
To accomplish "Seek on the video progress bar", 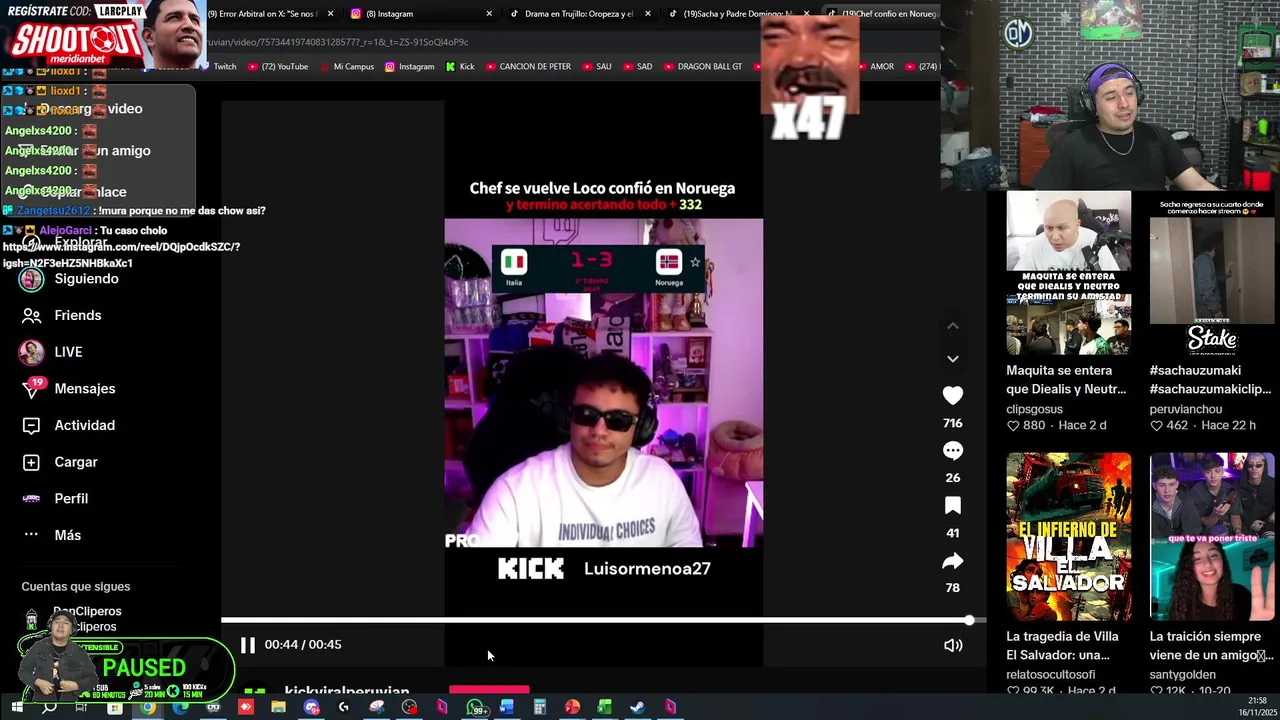I will click(598, 621).
